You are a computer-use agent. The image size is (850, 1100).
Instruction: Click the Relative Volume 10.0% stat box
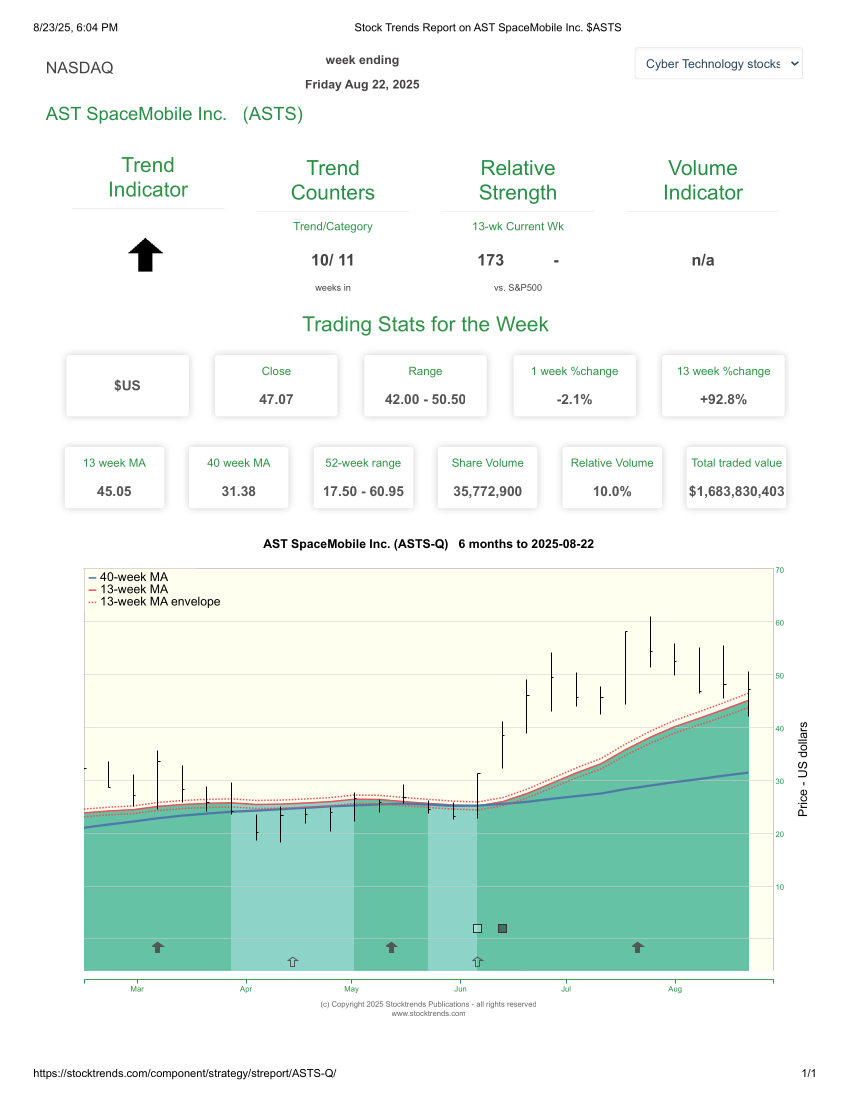coord(611,477)
